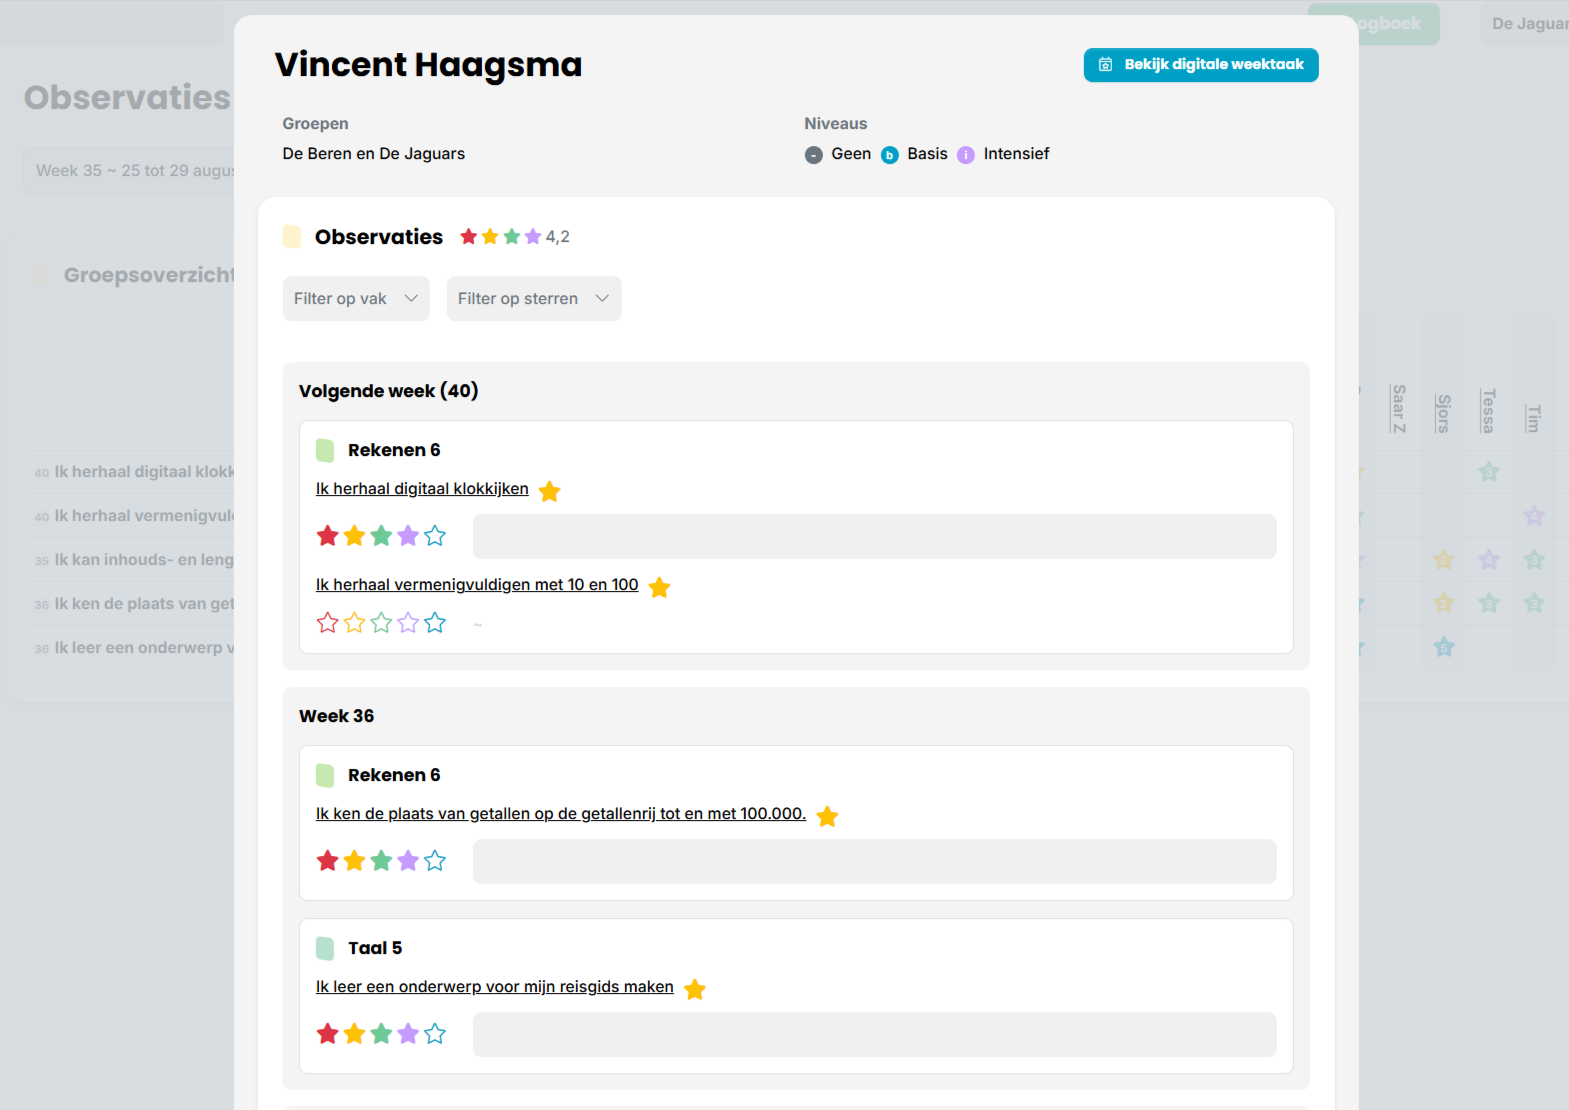Open the 'Filter op sterren' dropdown

pos(533,299)
